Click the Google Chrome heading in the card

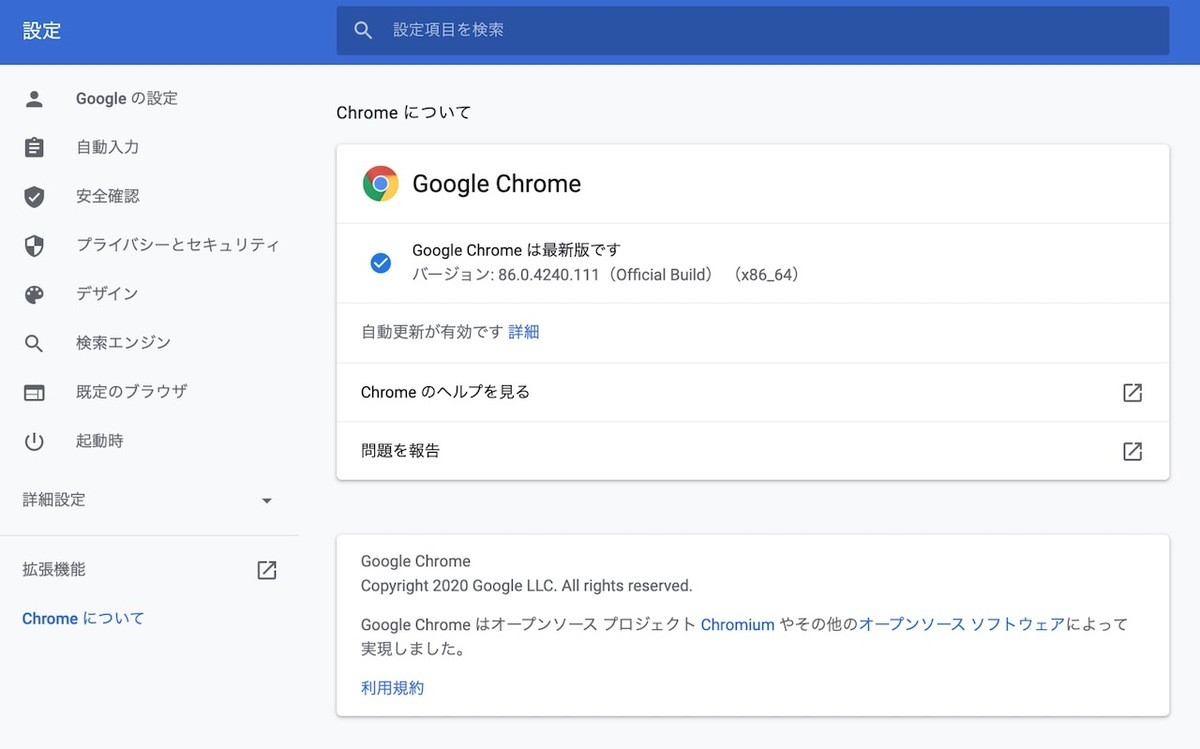[x=497, y=184]
